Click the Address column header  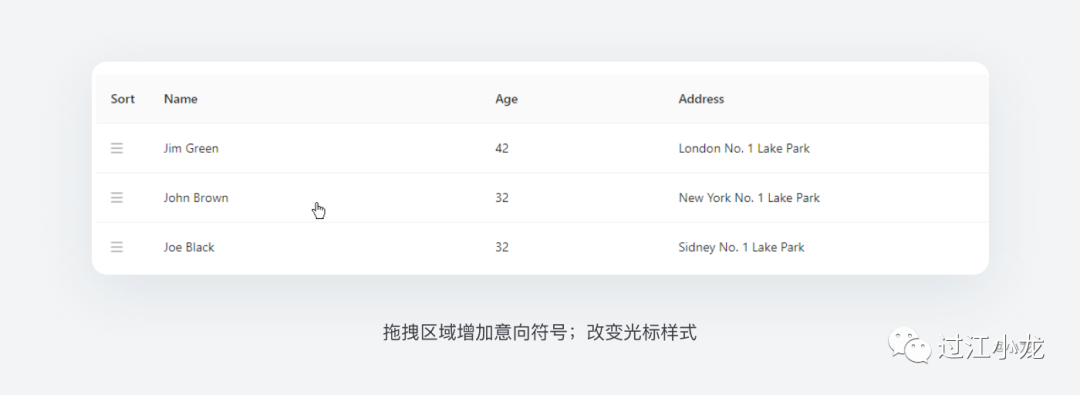pos(701,99)
